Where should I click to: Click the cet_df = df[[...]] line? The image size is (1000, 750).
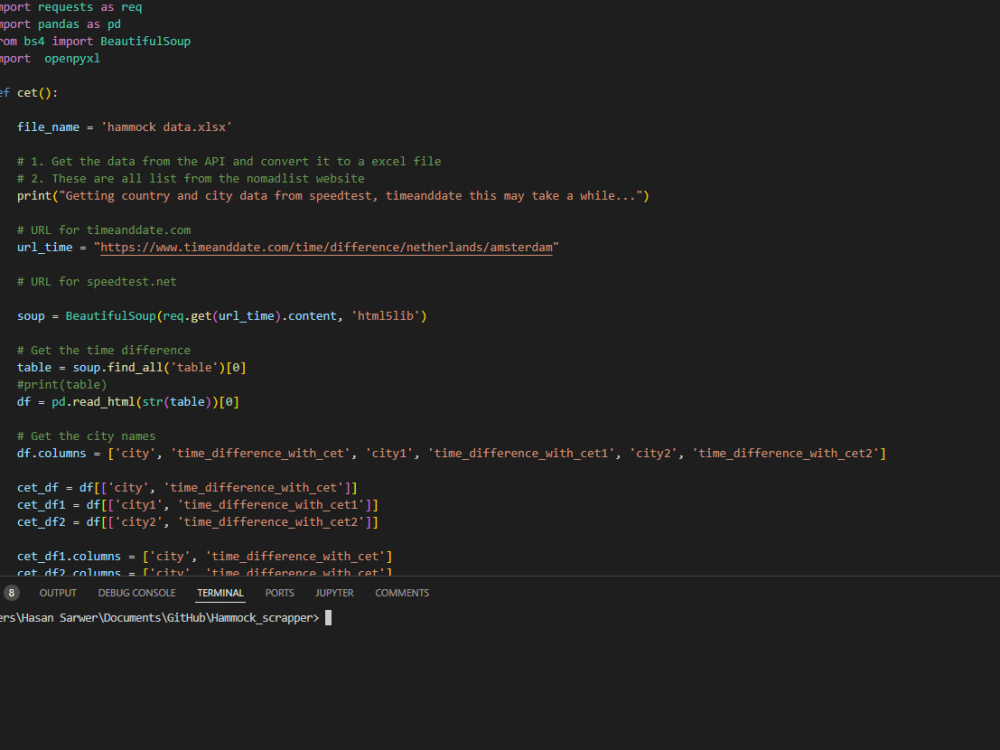point(187,488)
